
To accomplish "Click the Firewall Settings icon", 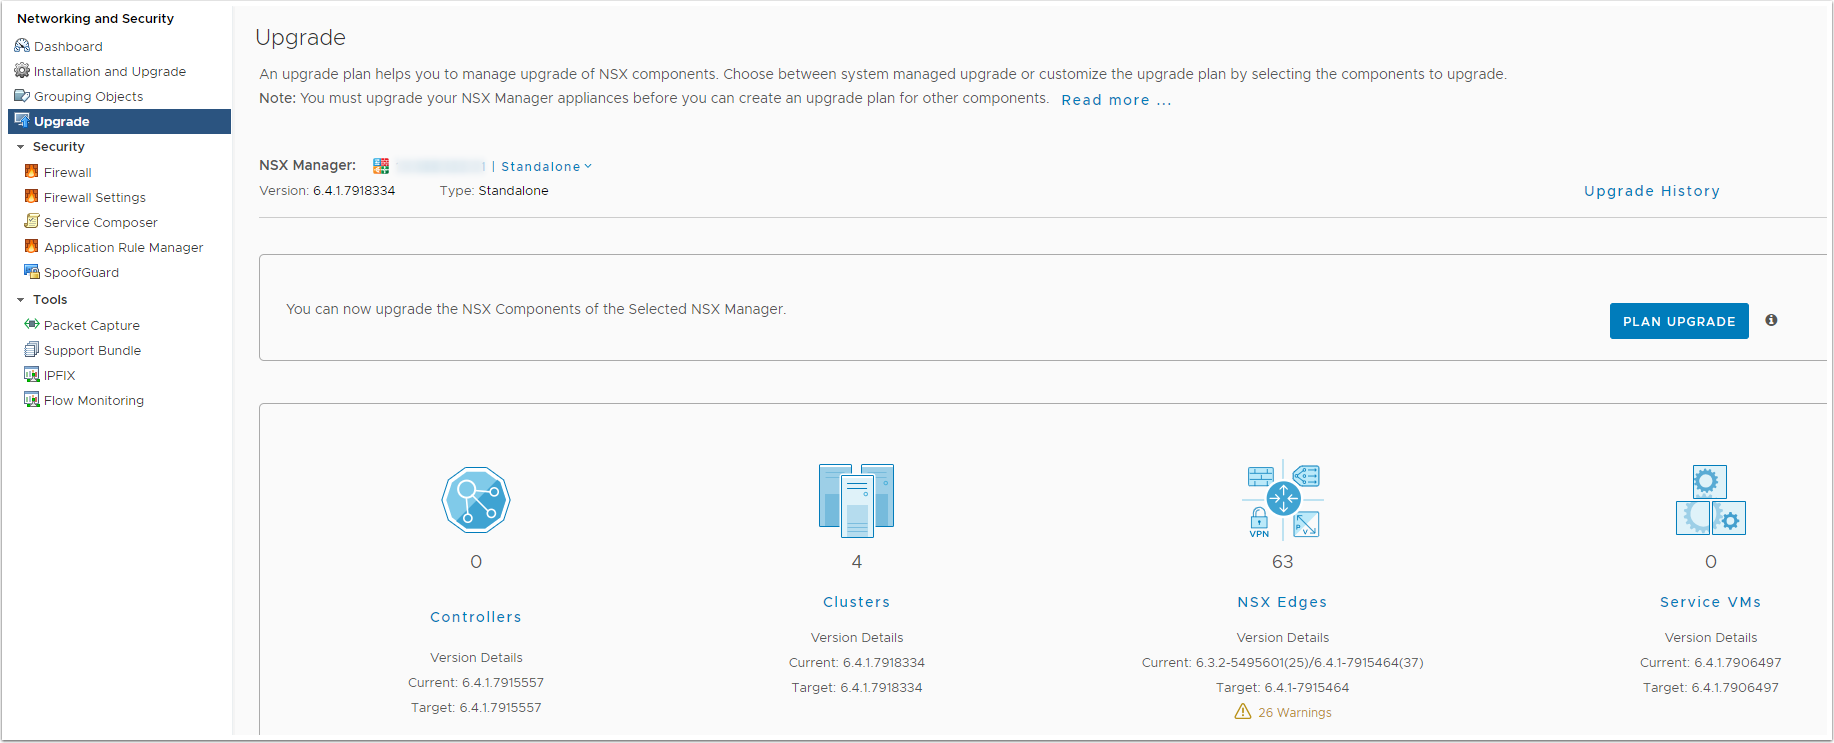I will [x=32, y=196].
